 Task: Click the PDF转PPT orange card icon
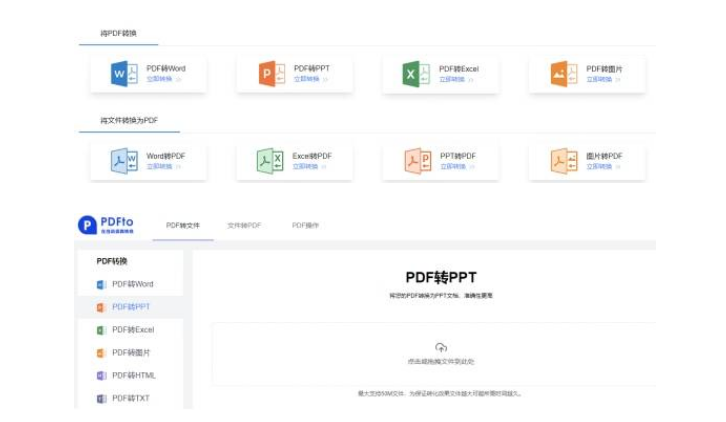(271, 73)
